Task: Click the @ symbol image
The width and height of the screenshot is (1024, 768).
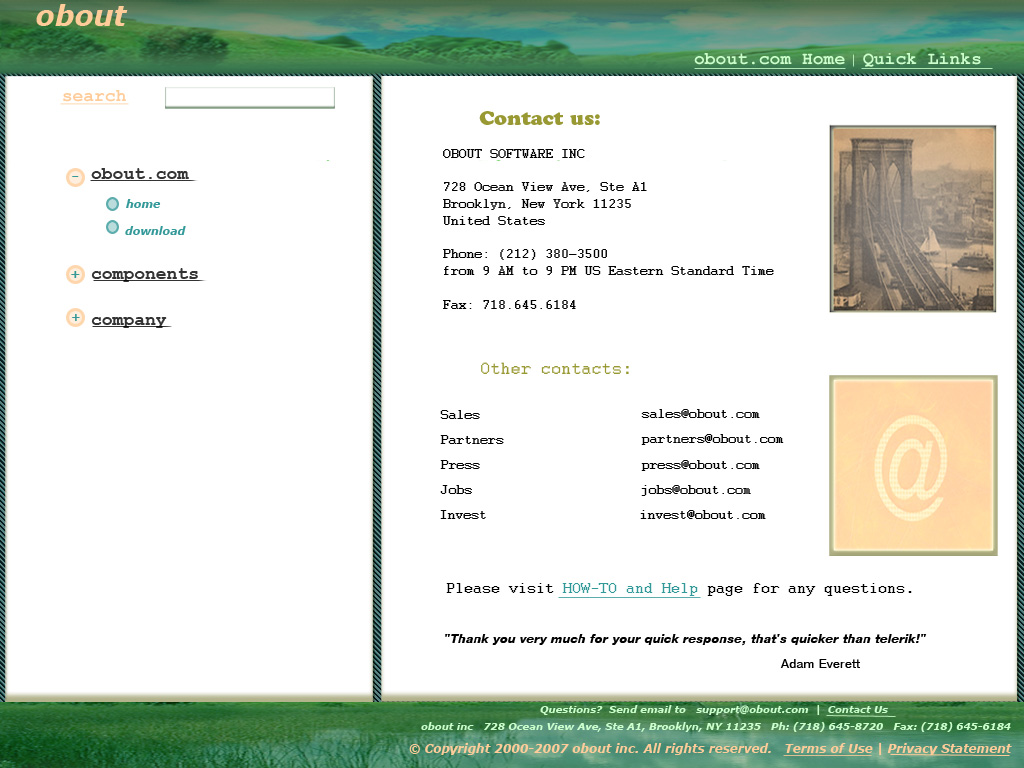Action: [x=913, y=466]
